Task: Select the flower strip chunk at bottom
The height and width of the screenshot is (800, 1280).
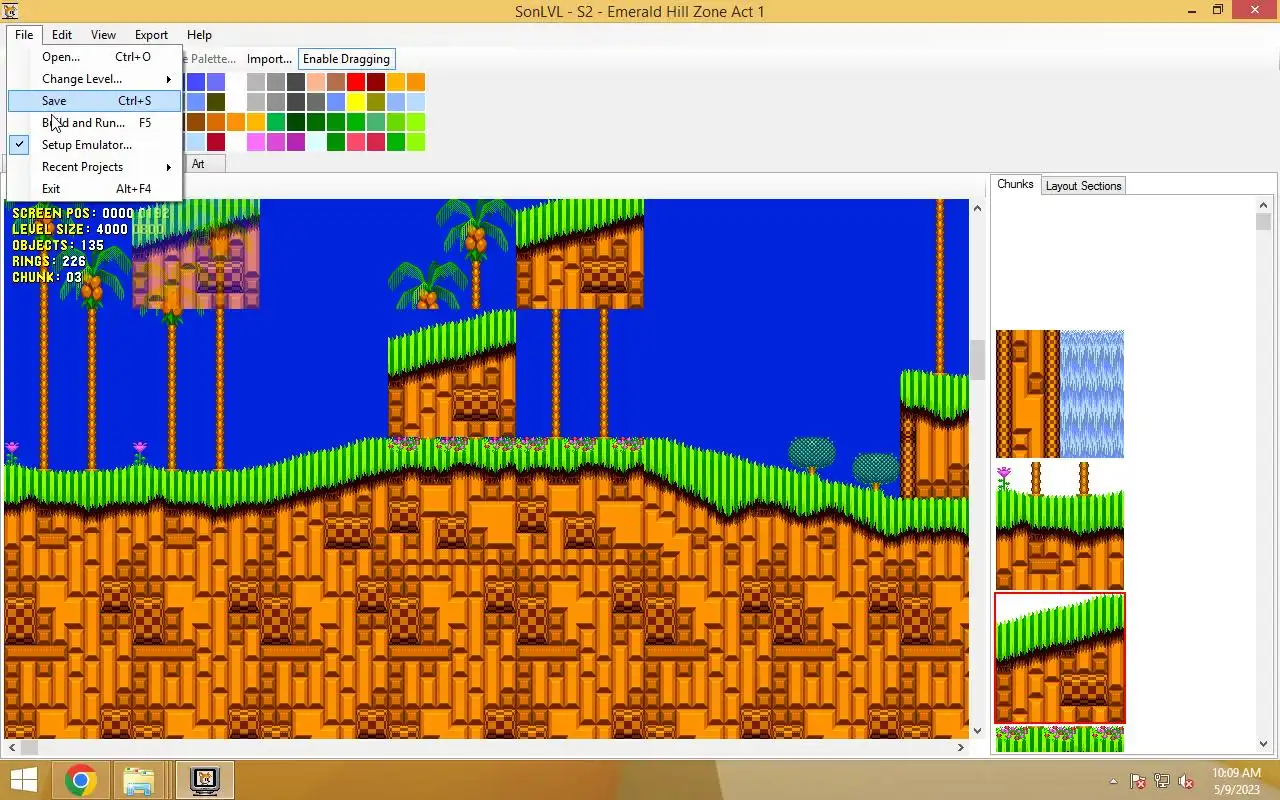Action: tap(1060, 739)
